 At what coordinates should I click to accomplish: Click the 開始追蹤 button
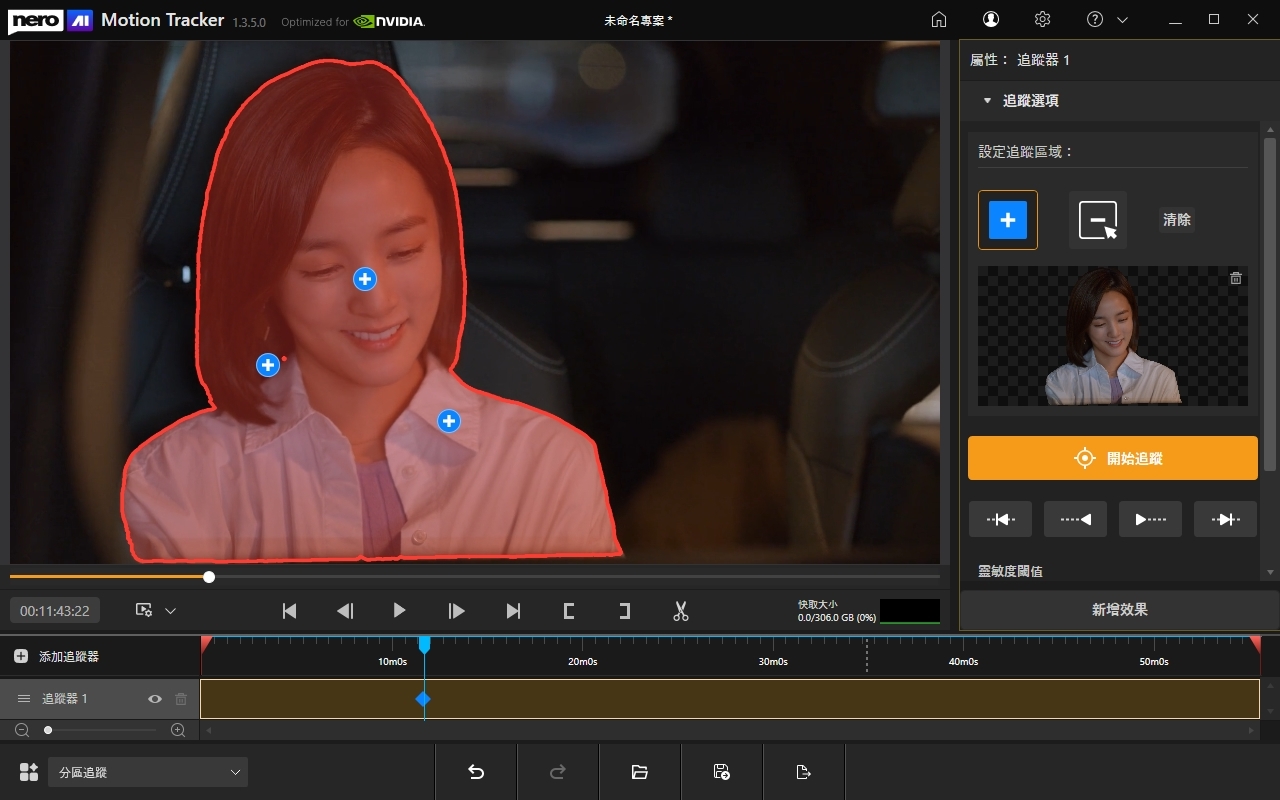[1113, 458]
